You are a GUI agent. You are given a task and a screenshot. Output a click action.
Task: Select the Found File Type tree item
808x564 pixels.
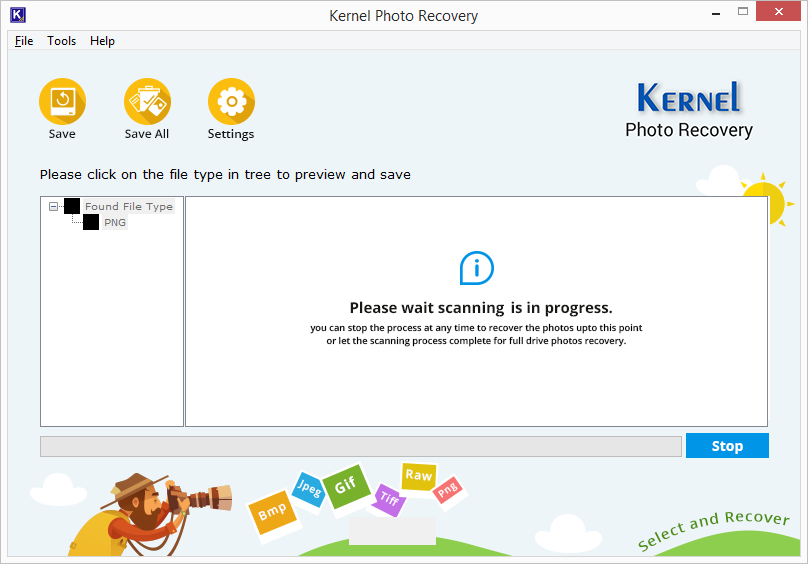pos(129,206)
